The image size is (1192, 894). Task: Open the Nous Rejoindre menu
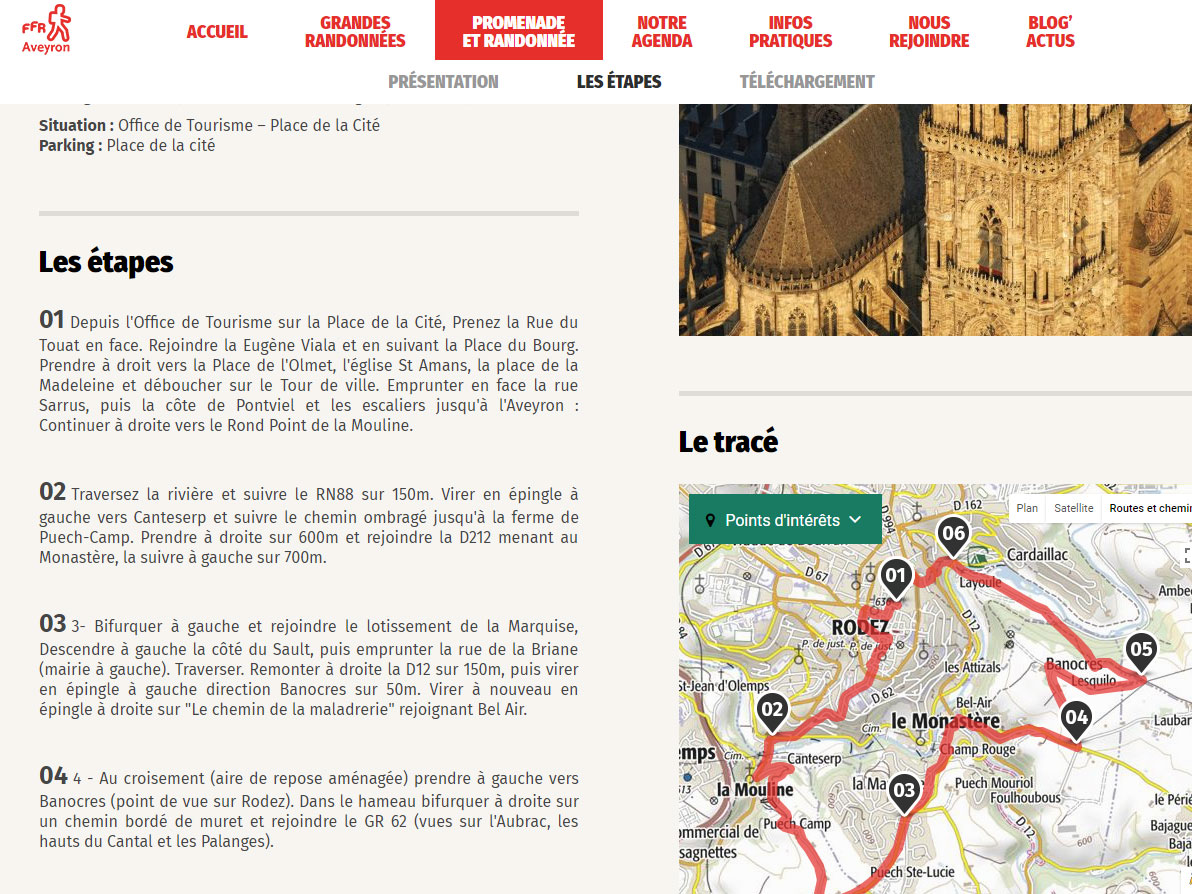click(x=929, y=32)
